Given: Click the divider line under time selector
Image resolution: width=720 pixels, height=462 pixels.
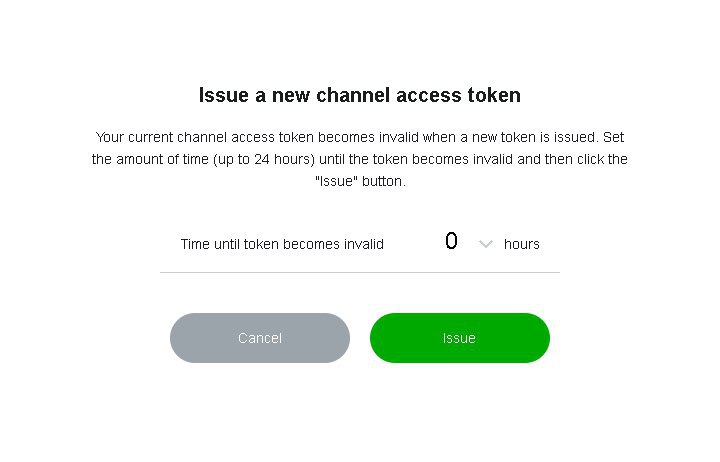Looking at the screenshot, I should [x=360, y=272].
